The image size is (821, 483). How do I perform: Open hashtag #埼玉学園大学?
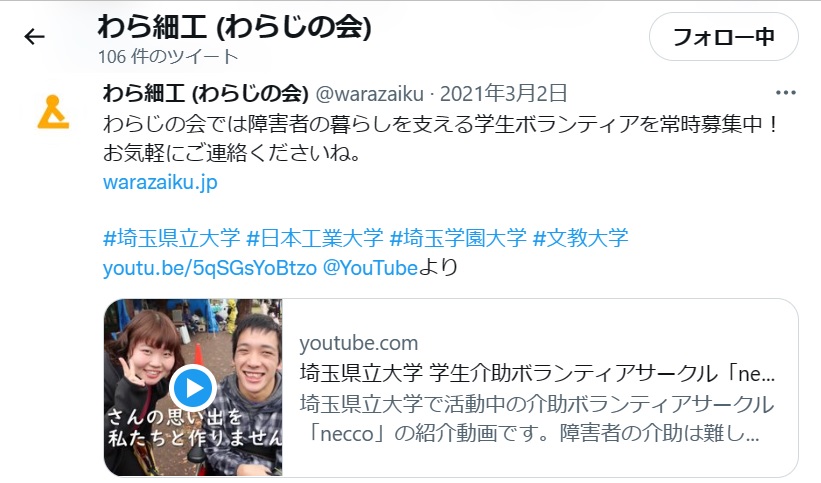point(458,238)
